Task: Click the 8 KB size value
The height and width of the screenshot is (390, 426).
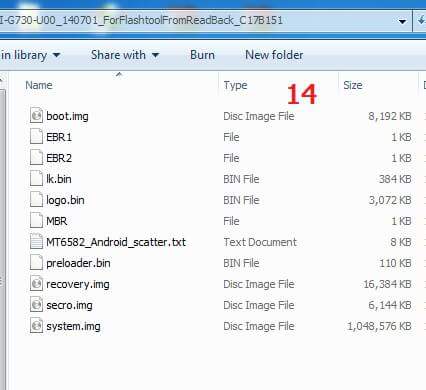Action: pos(401,242)
